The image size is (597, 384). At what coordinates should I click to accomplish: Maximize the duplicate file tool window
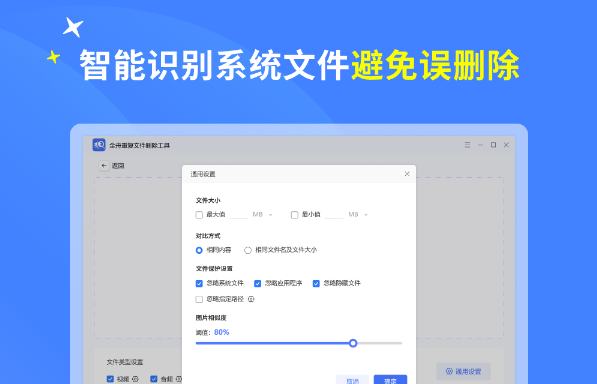pos(493,145)
